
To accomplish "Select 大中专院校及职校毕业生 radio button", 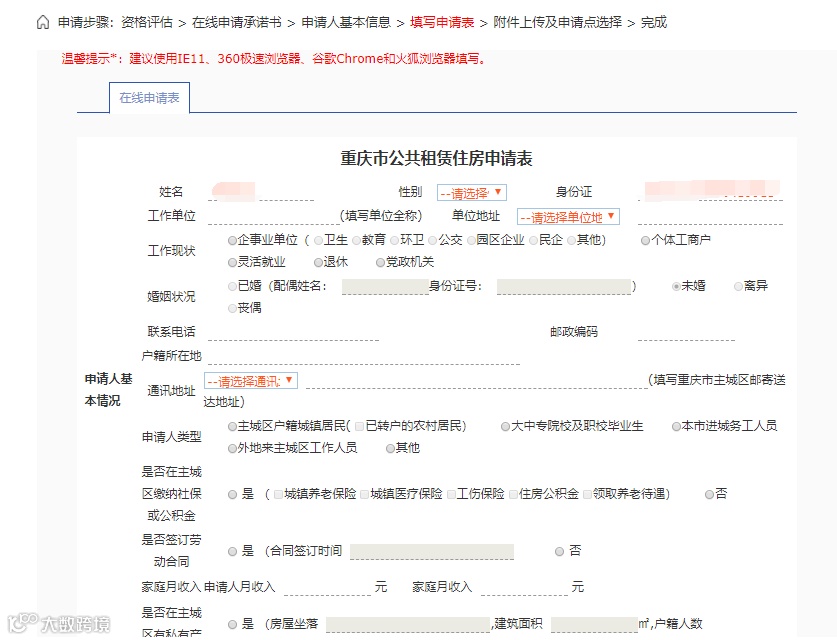I will 505,426.
